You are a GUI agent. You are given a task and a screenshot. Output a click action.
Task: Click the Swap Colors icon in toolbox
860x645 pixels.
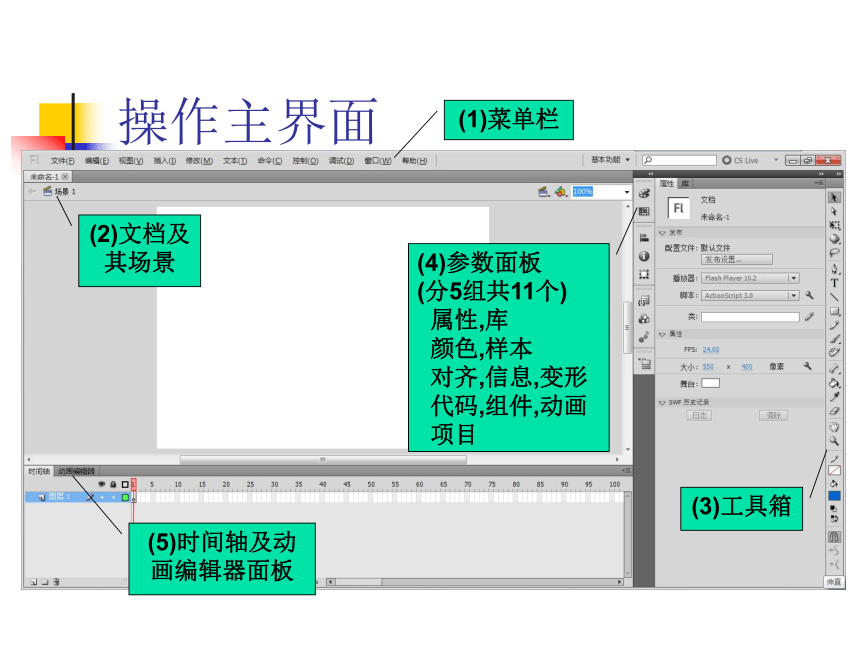coord(834,518)
